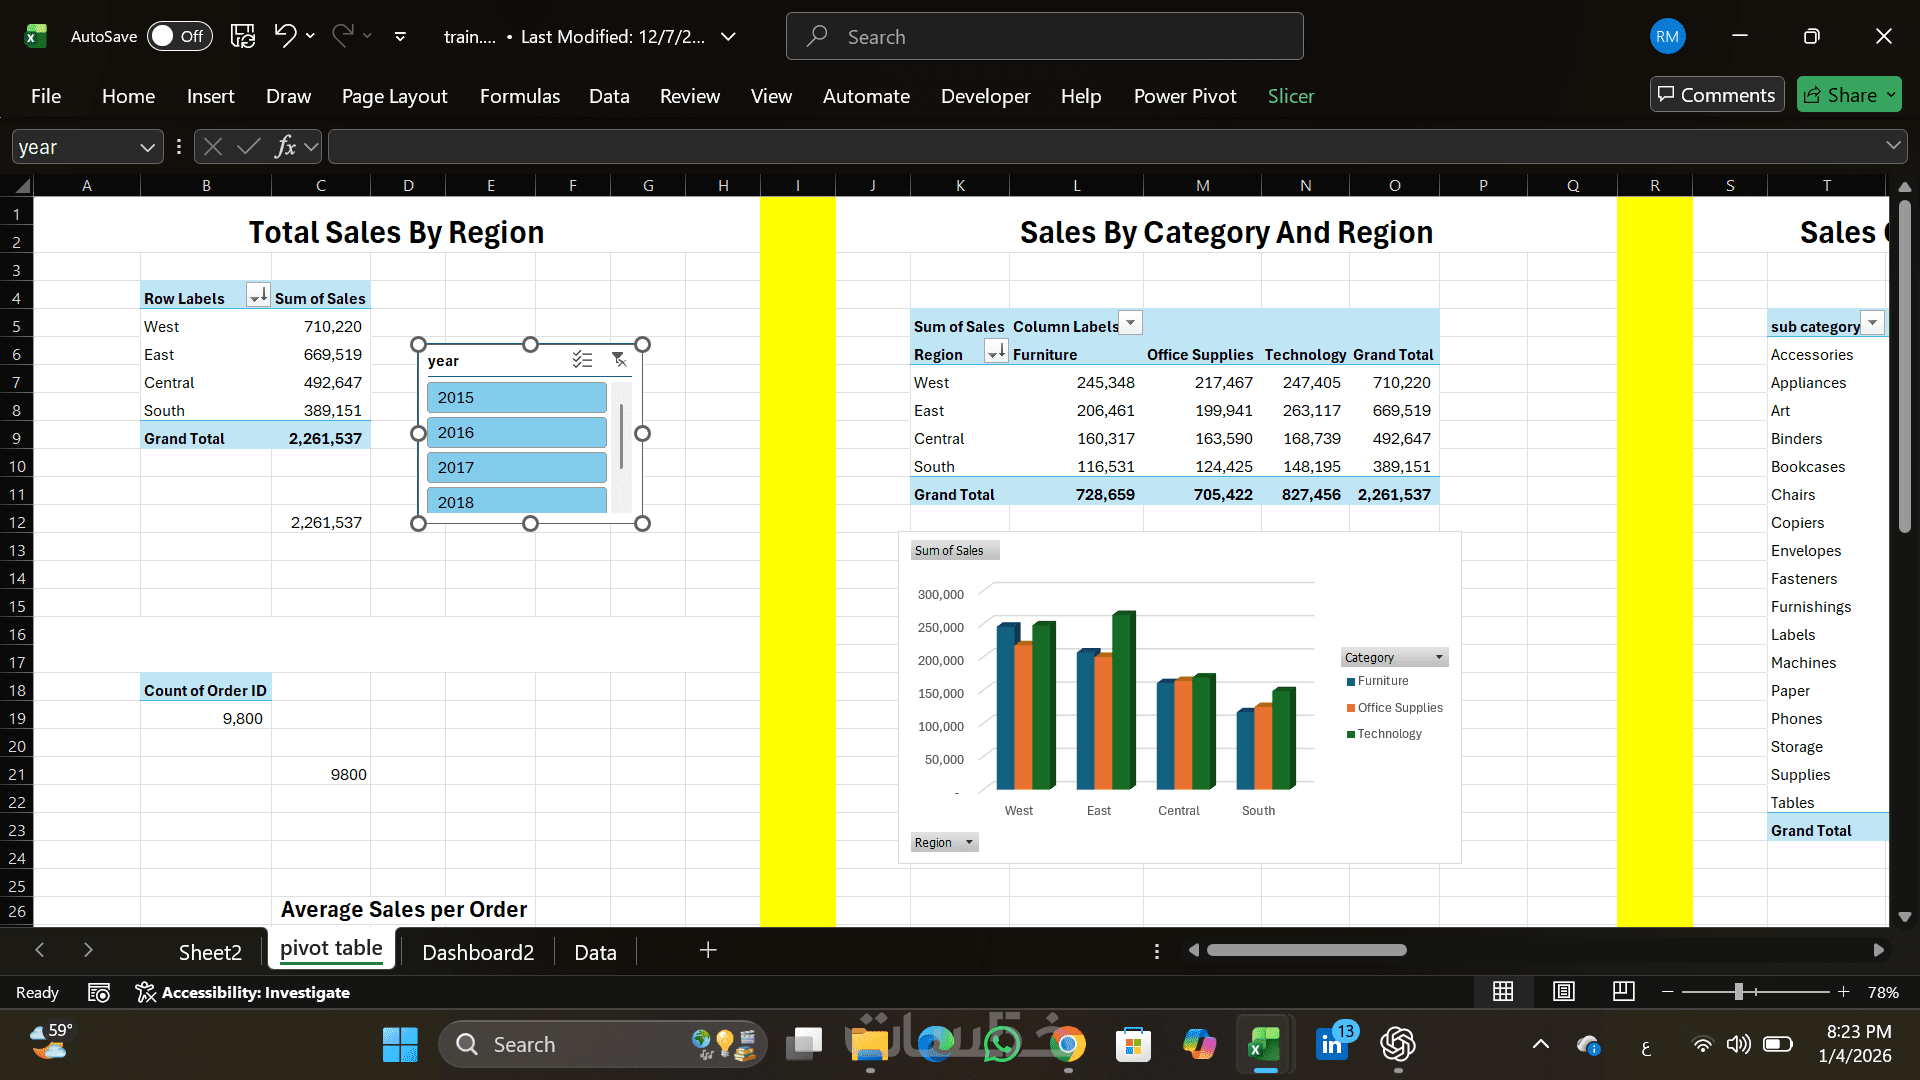Image resolution: width=1920 pixels, height=1080 pixels.
Task: Open the Column Labels filter dropdown
Action: point(1130,323)
